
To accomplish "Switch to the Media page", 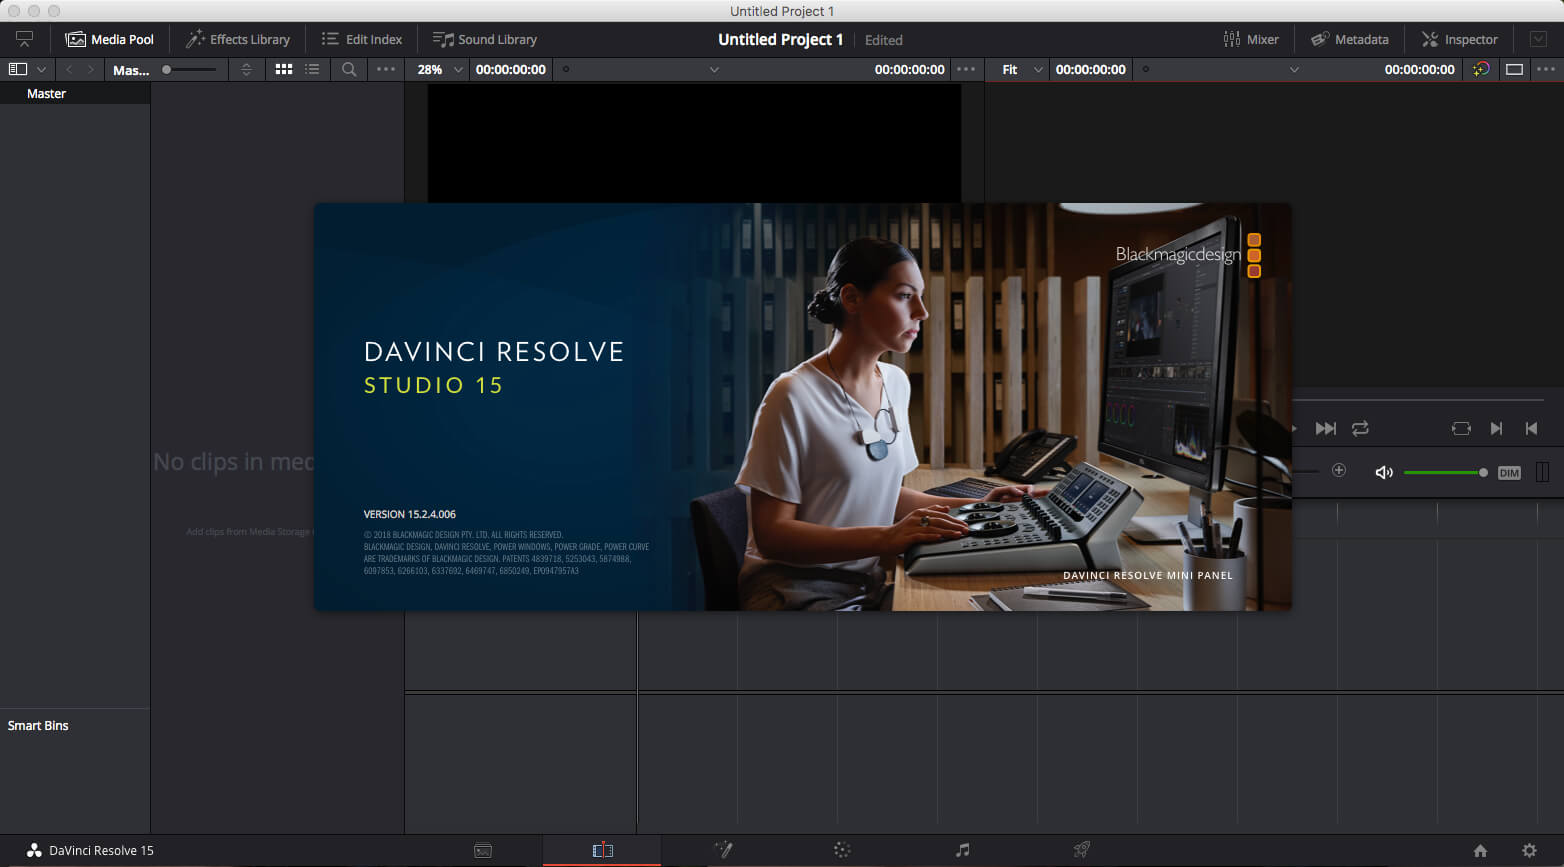I will point(483,851).
